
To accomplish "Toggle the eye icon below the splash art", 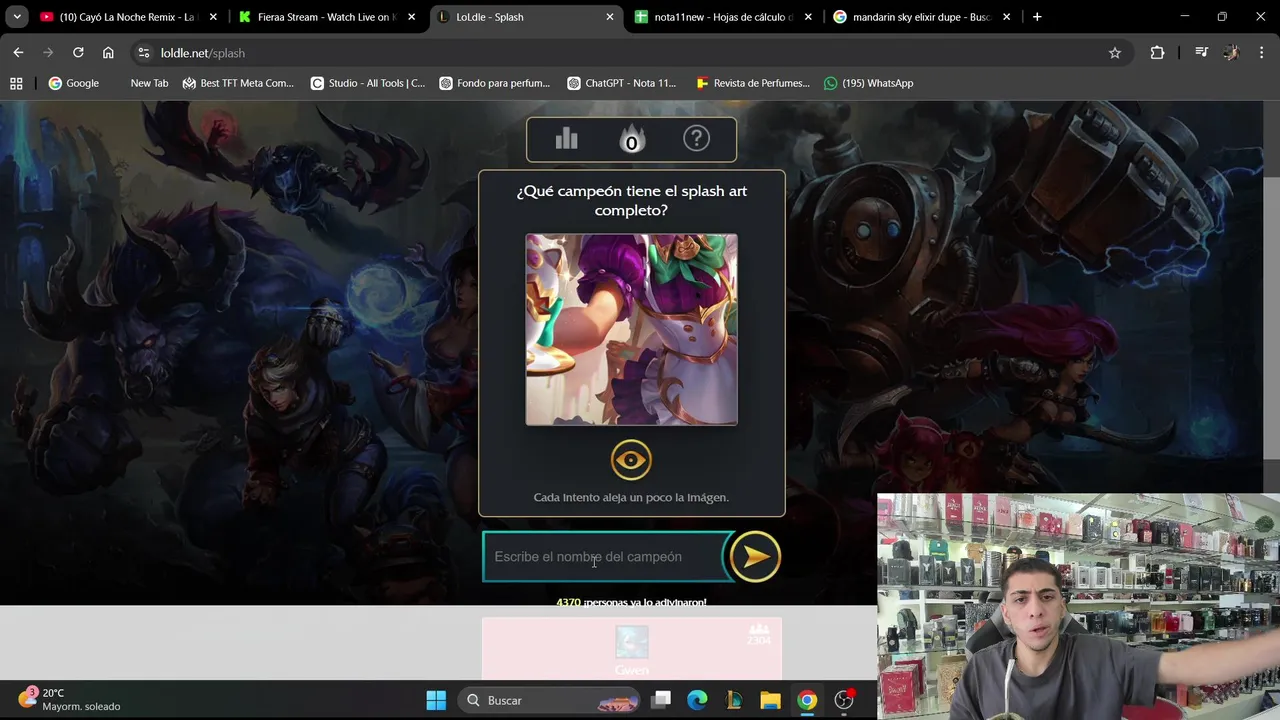I will 631,460.
